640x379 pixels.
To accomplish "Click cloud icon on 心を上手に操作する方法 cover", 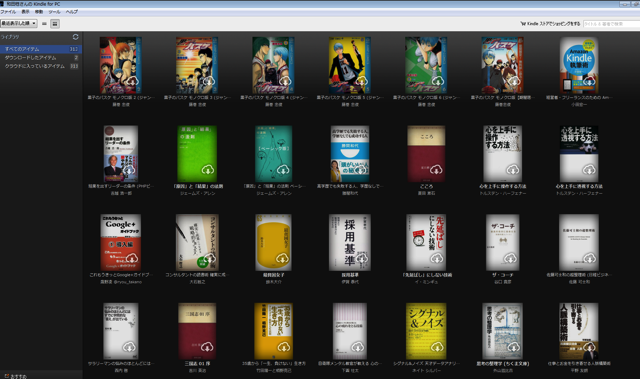I will 513,169.
